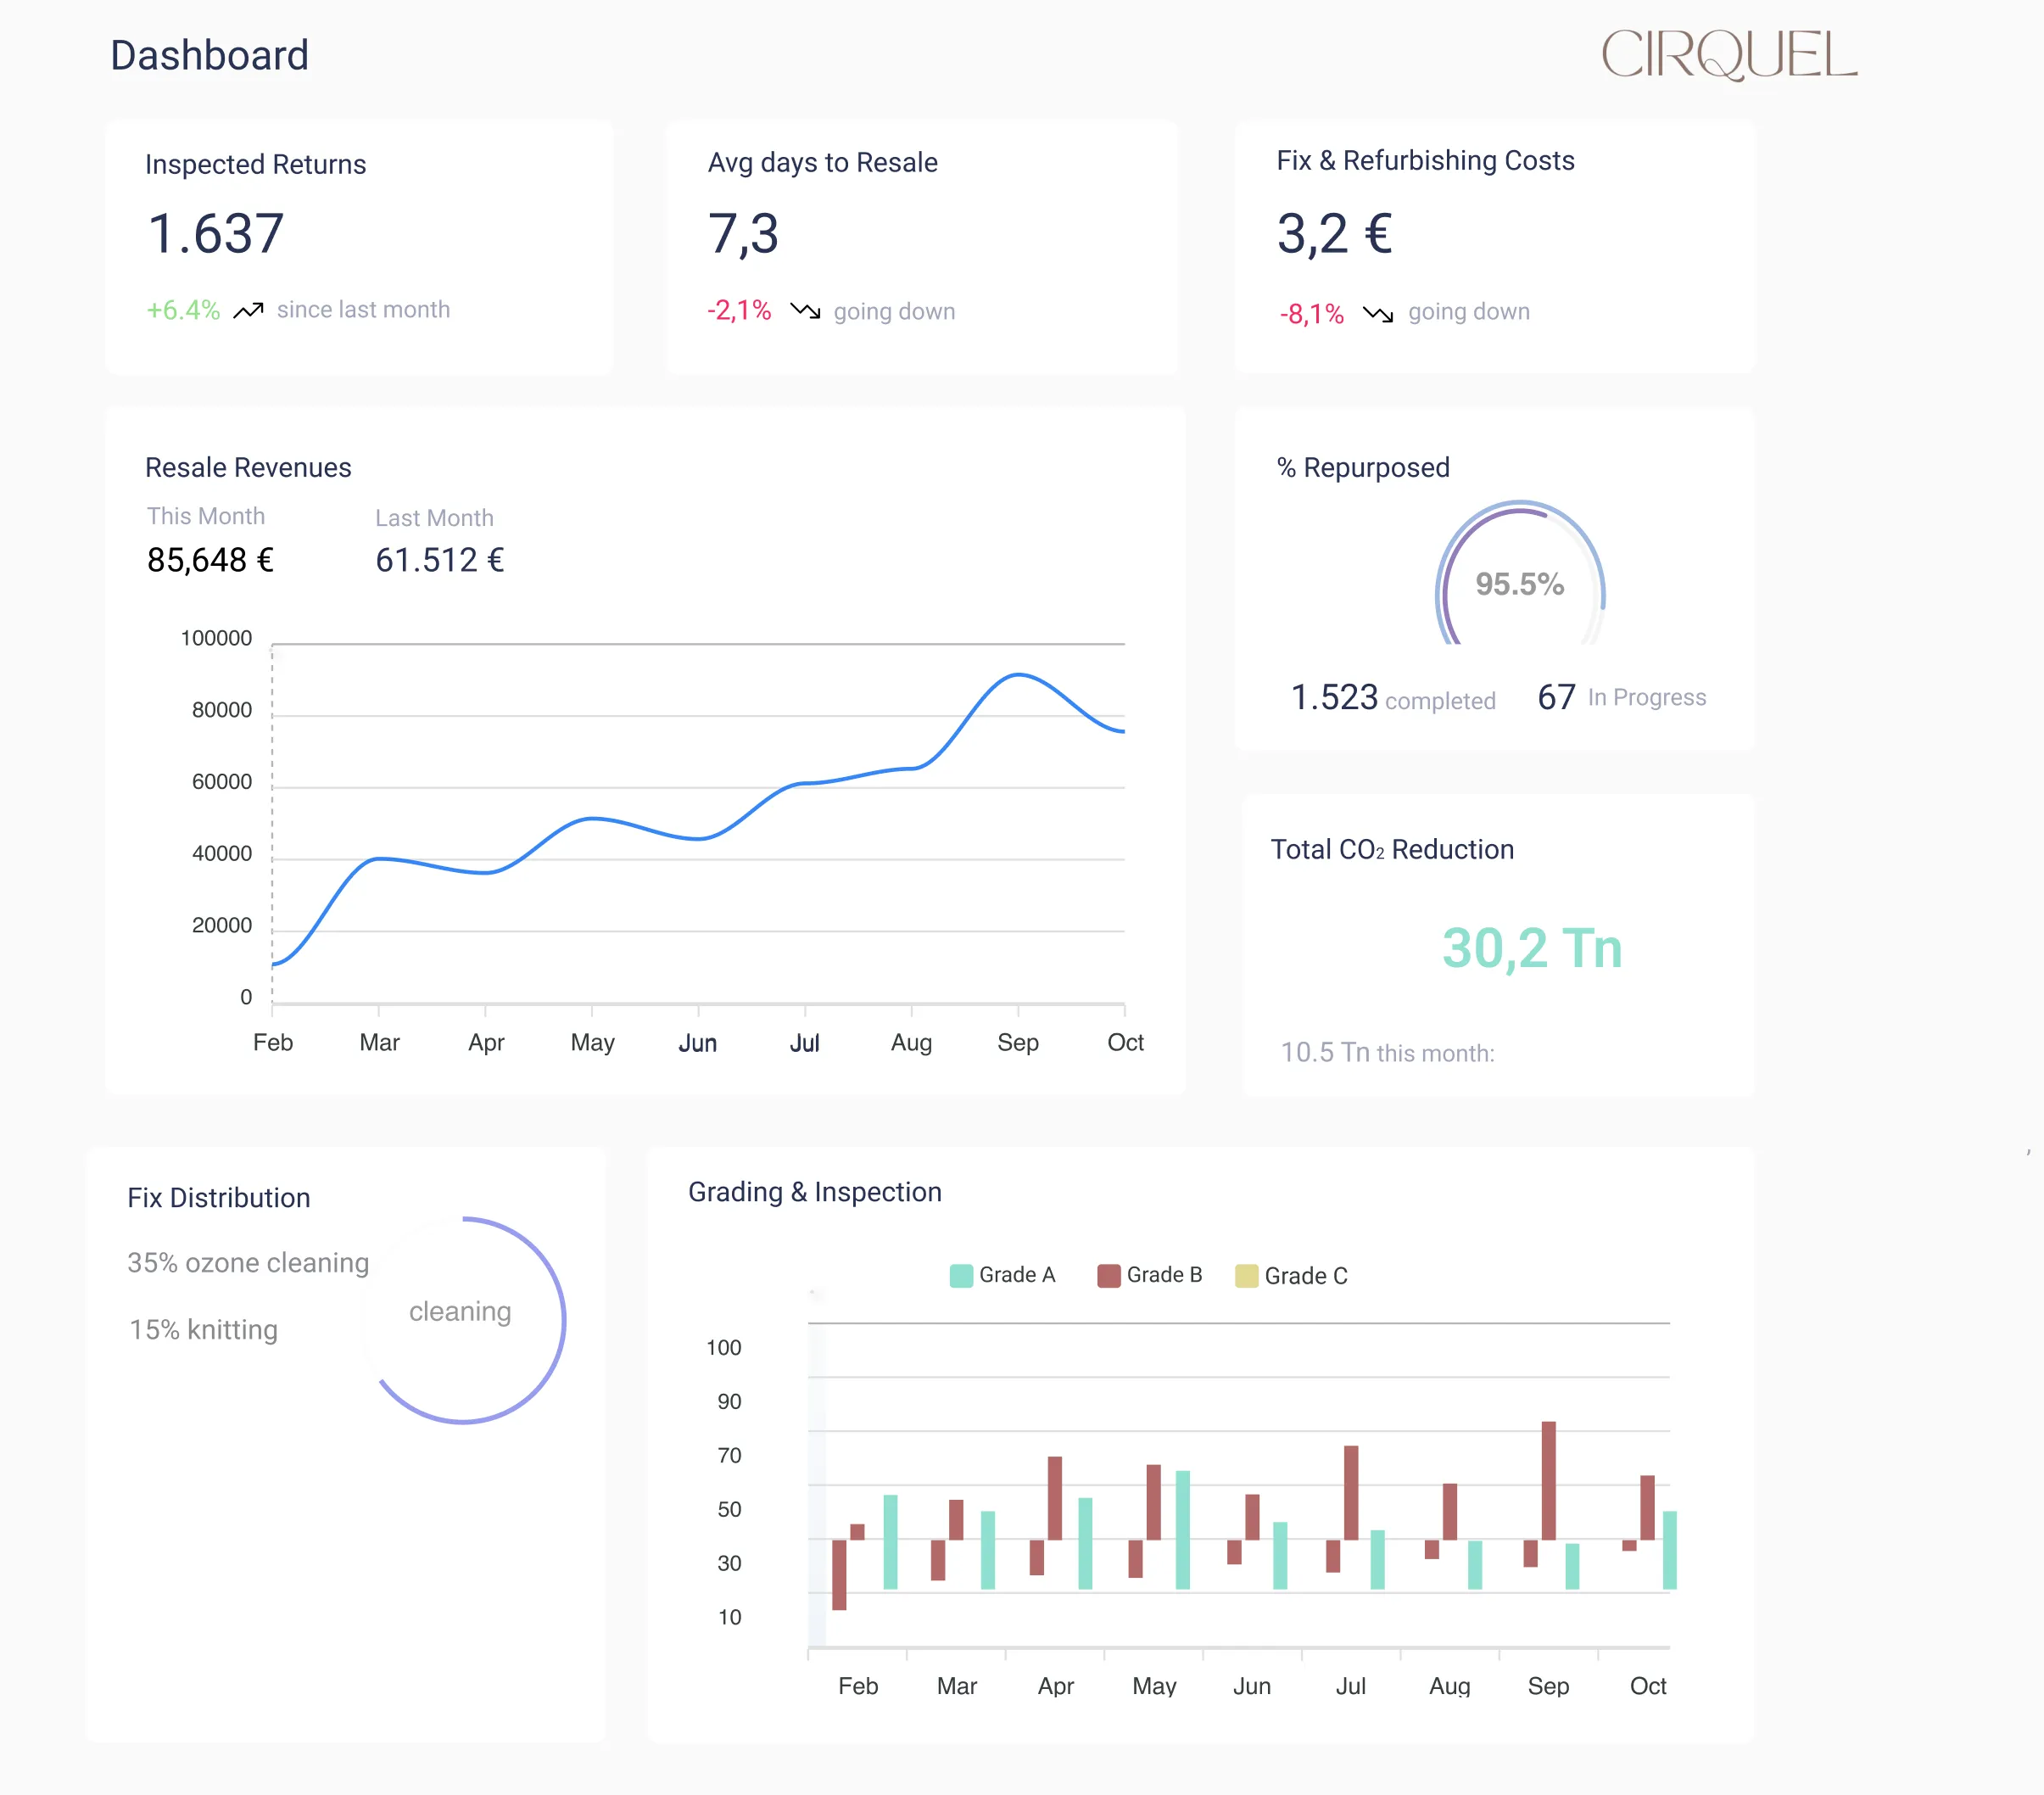
Task: Click upward trend arrow under Inspected Returns
Action: click(248, 310)
